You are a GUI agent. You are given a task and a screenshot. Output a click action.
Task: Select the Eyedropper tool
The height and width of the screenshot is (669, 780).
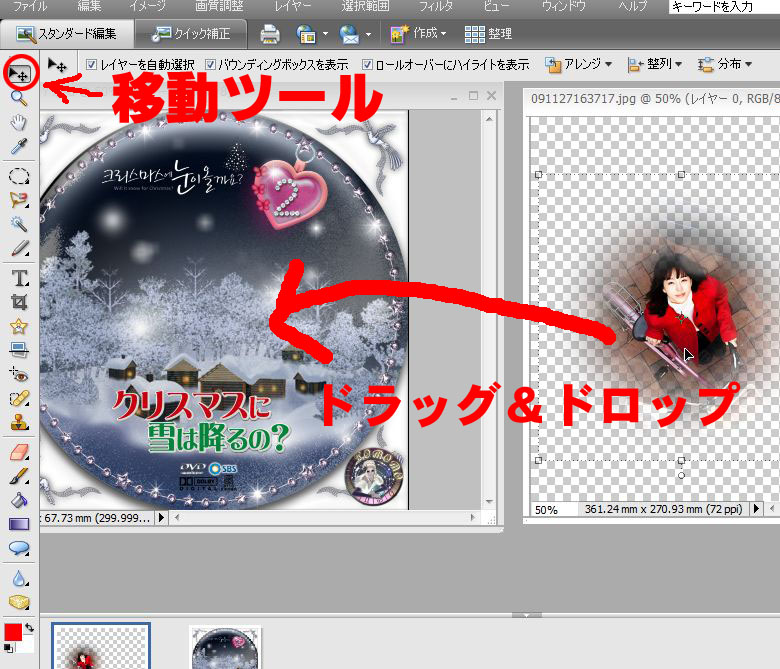19,146
